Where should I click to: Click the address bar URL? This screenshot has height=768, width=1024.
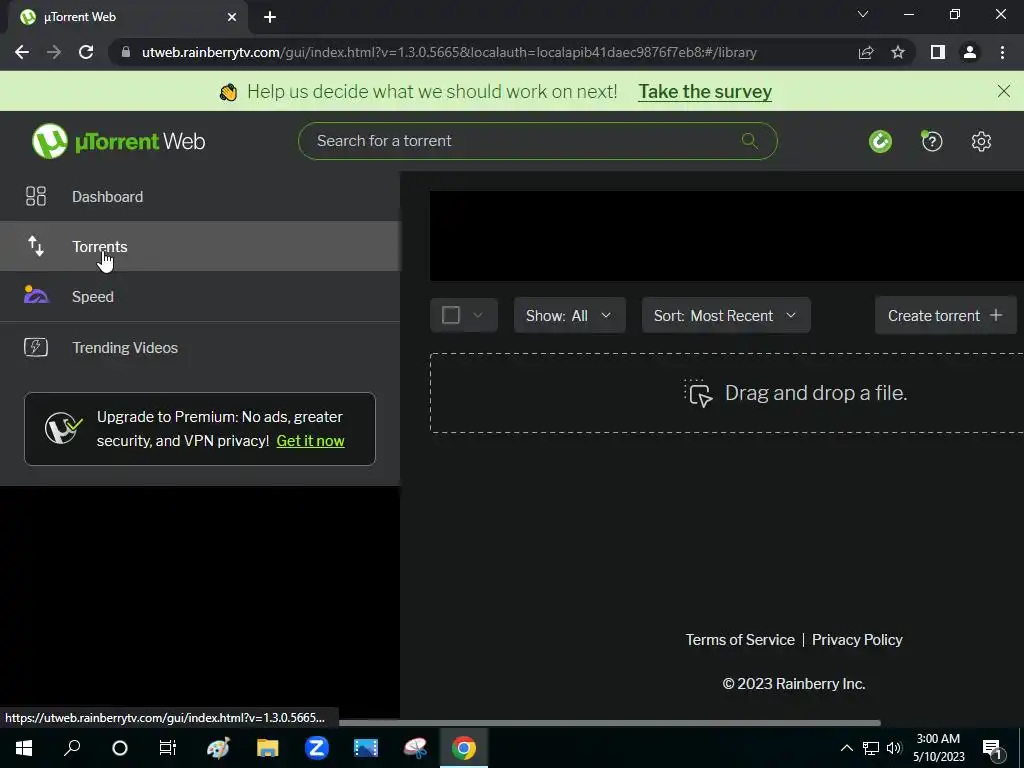point(449,52)
